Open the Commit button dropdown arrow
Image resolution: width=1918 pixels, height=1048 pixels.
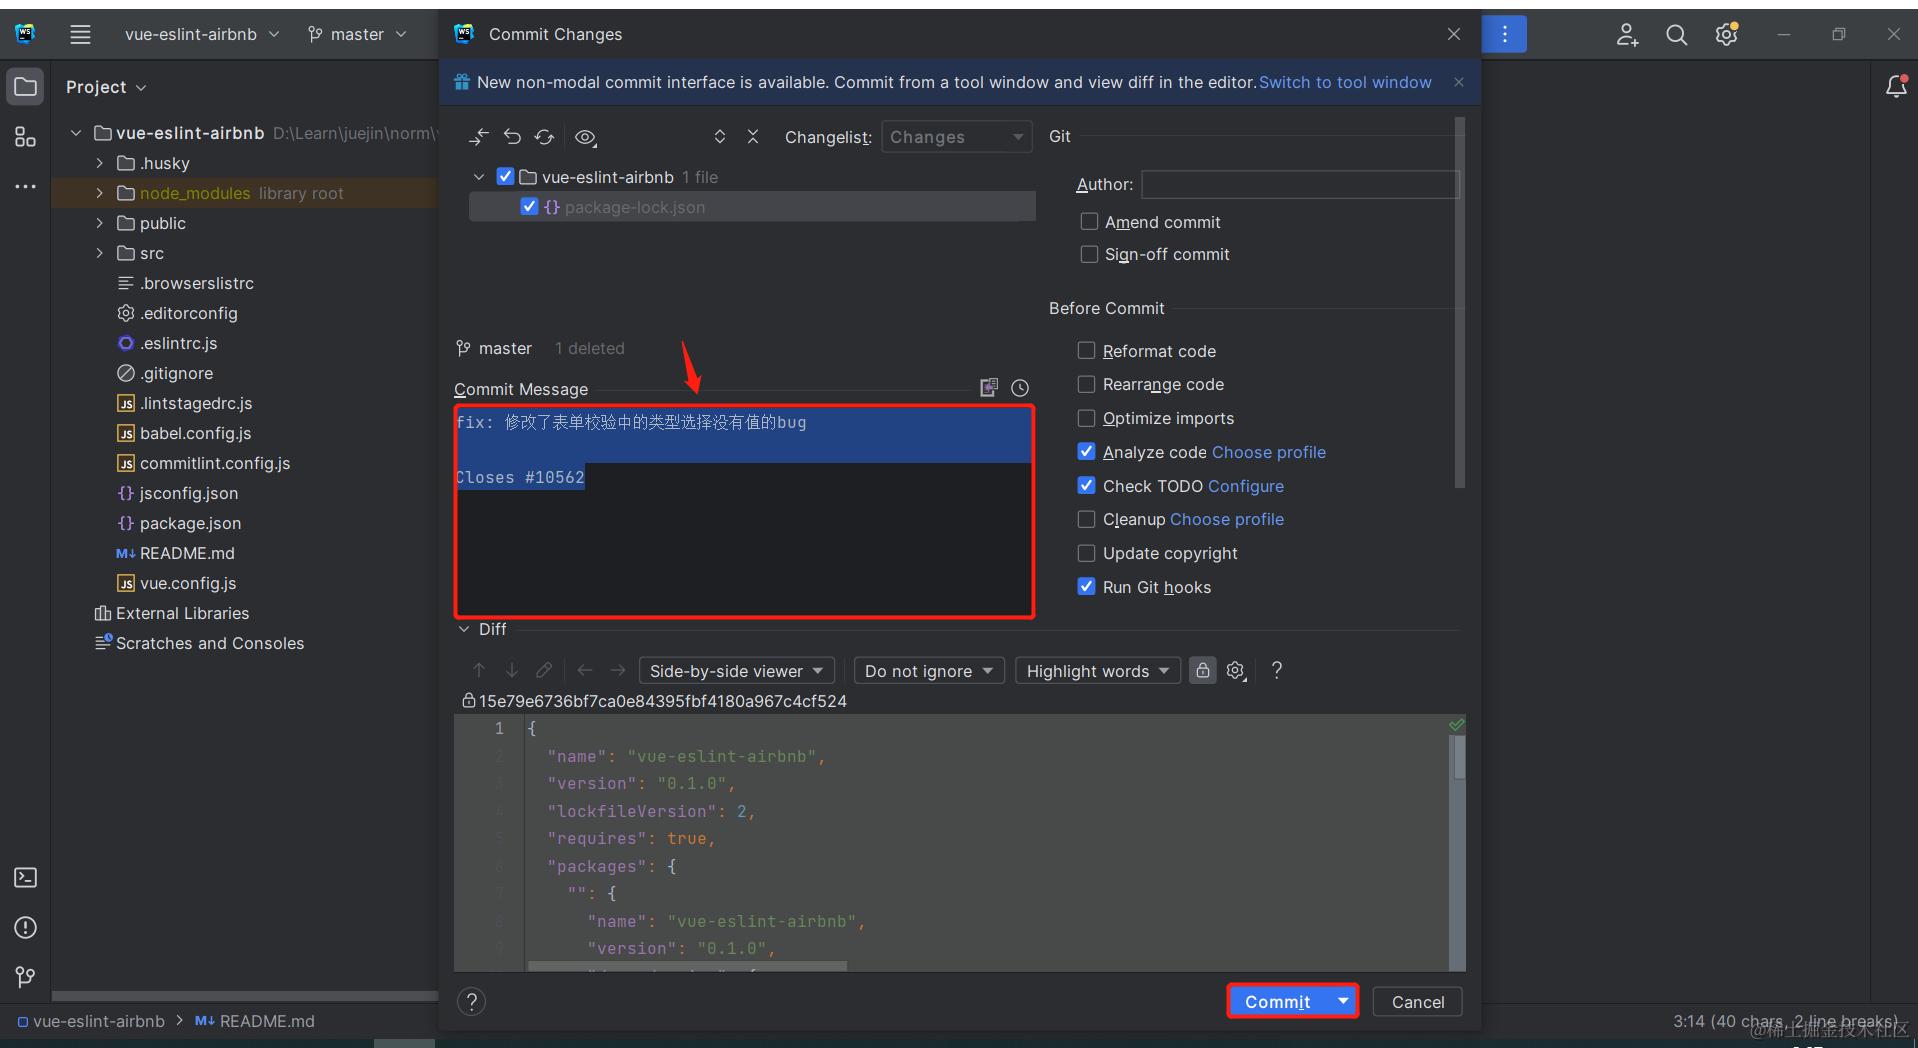1343,1001
